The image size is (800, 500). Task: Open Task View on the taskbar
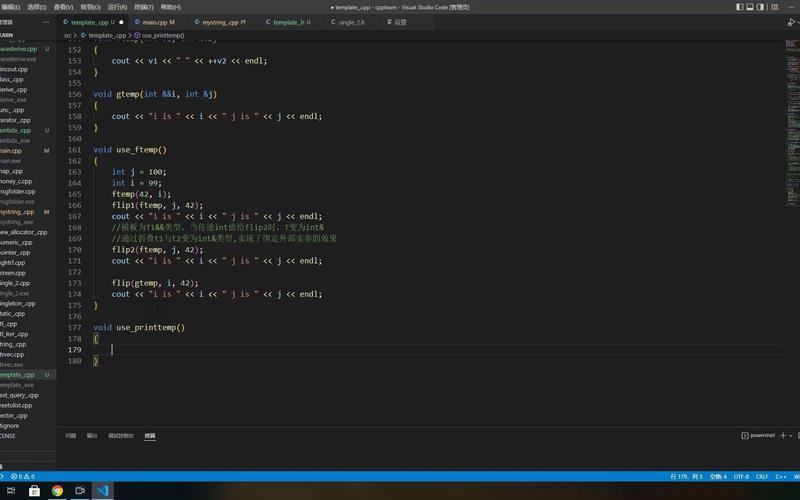point(11,491)
